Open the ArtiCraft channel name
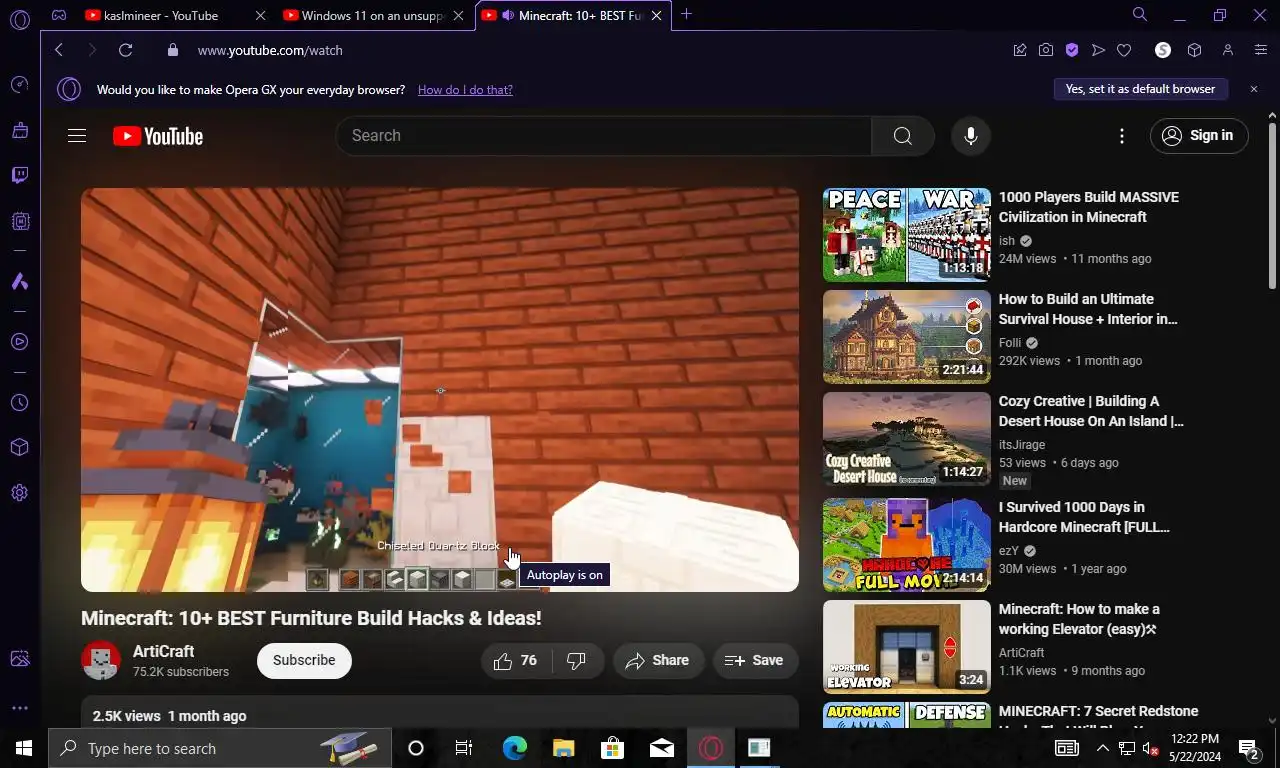1280x768 pixels. pyautogui.click(x=164, y=651)
